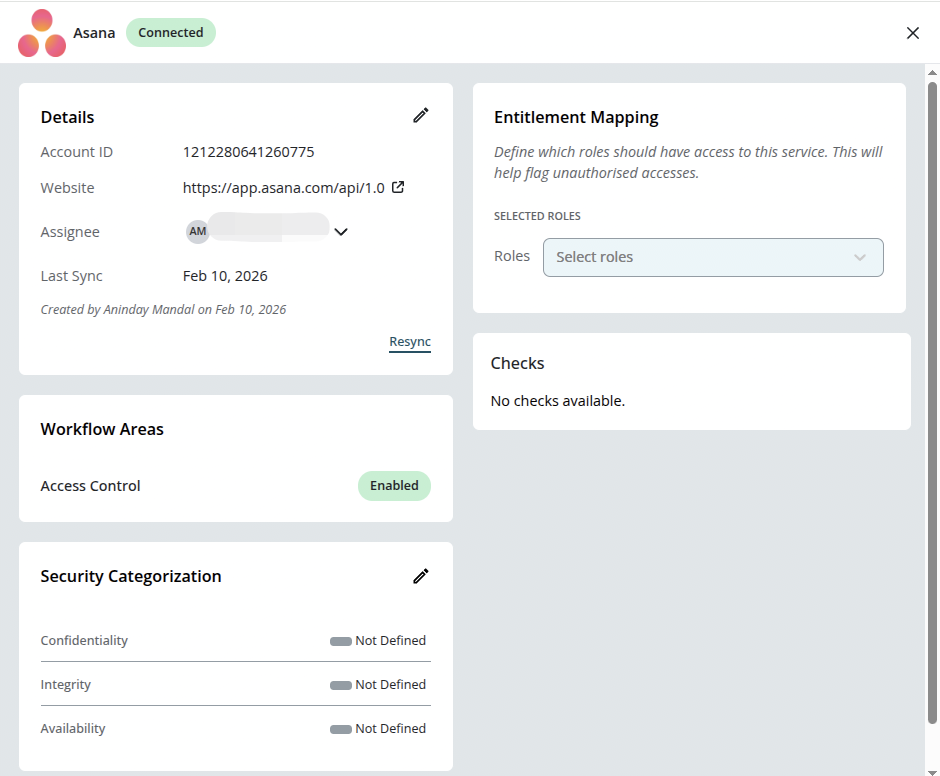940x776 pixels.
Task: Click the Resync link
Action: coord(409,341)
